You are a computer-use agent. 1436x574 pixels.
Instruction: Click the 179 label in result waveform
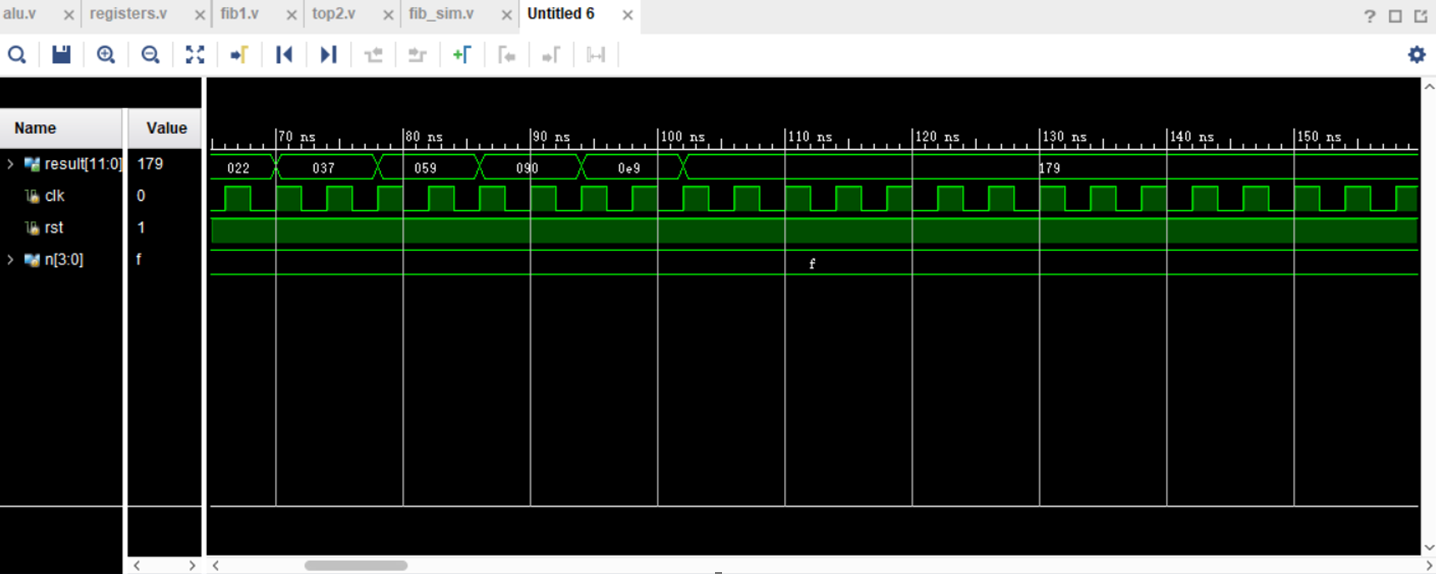click(x=1049, y=168)
